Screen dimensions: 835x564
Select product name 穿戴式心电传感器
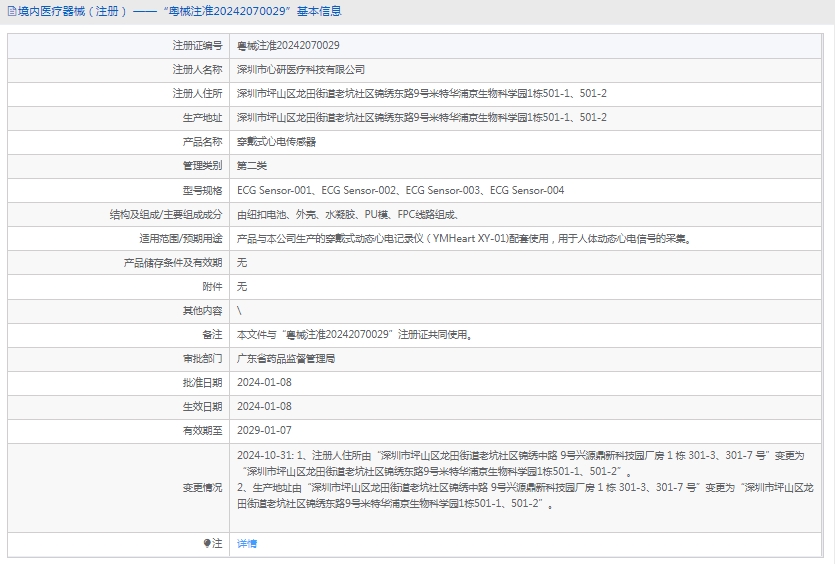tap(276, 142)
